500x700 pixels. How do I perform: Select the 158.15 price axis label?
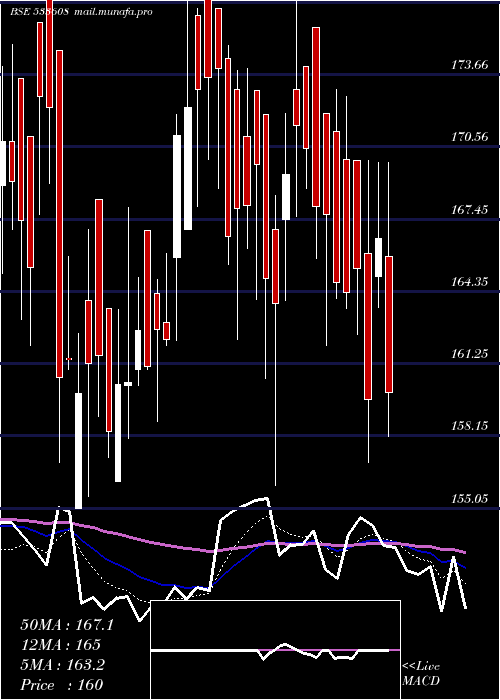(x=469, y=426)
